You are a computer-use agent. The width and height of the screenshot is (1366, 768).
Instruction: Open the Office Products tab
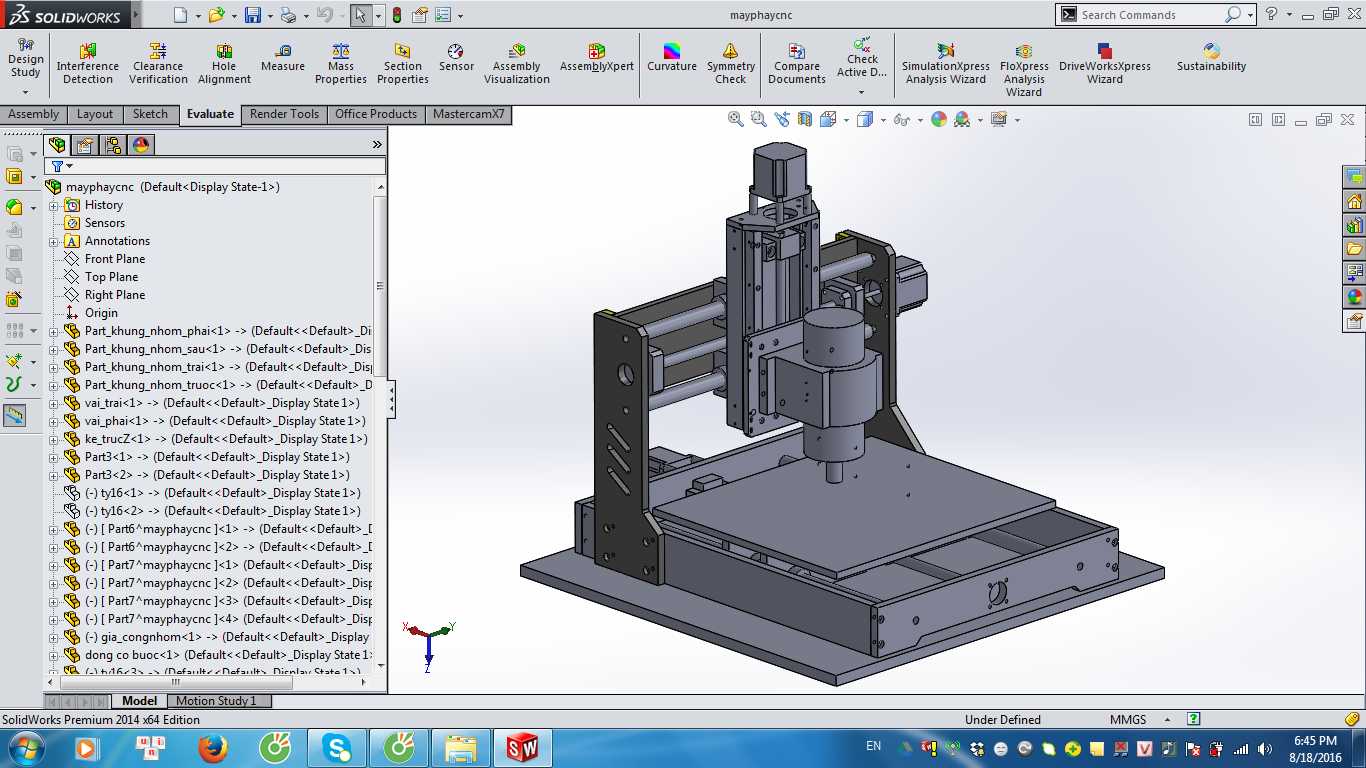(376, 114)
